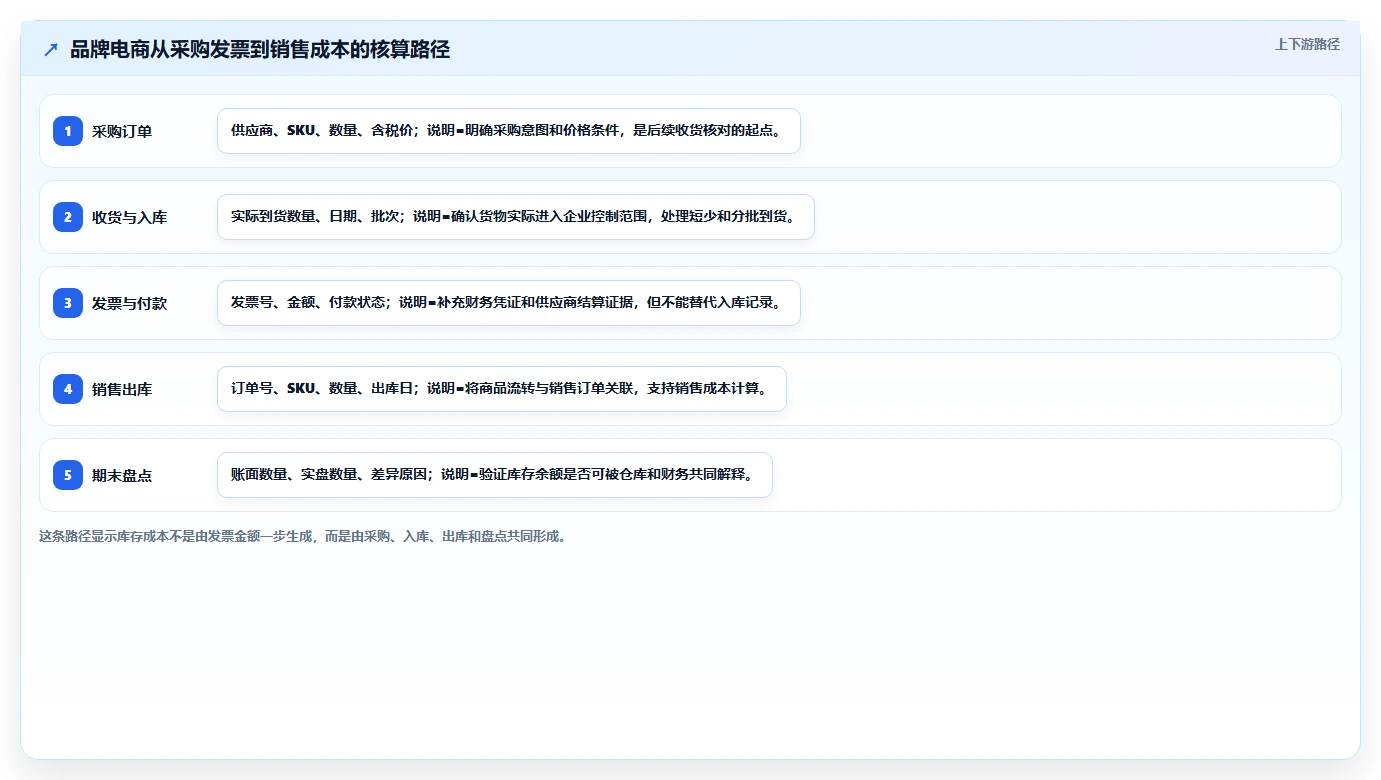Click the 销售出库 step label
Screen dimensions: 1381x780
(x=122, y=389)
